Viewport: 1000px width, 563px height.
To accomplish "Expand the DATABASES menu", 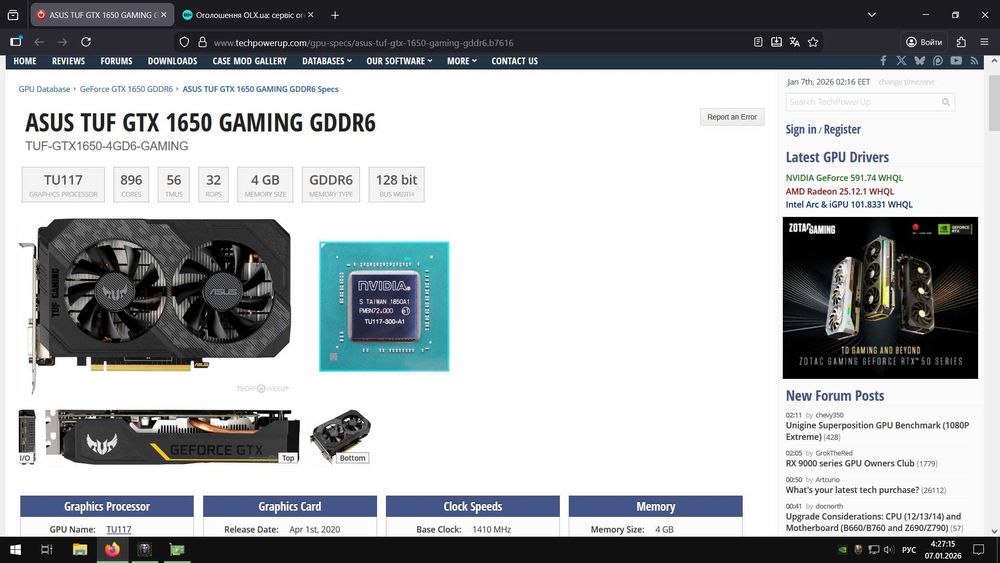I will point(327,61).
